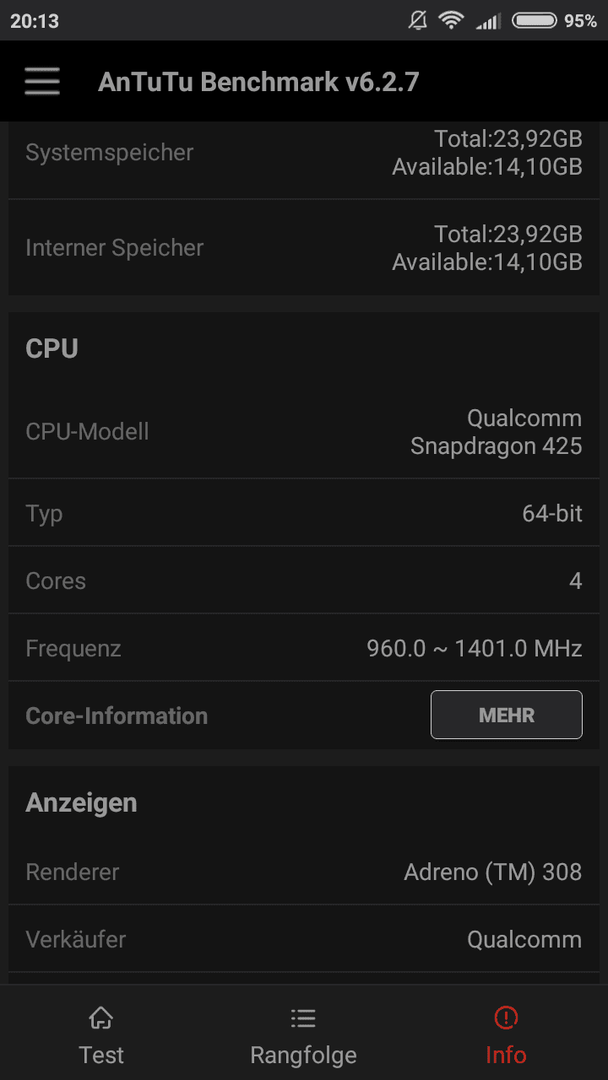
Task: Select the Interner Speicher storage row
Action: point(304,248)
